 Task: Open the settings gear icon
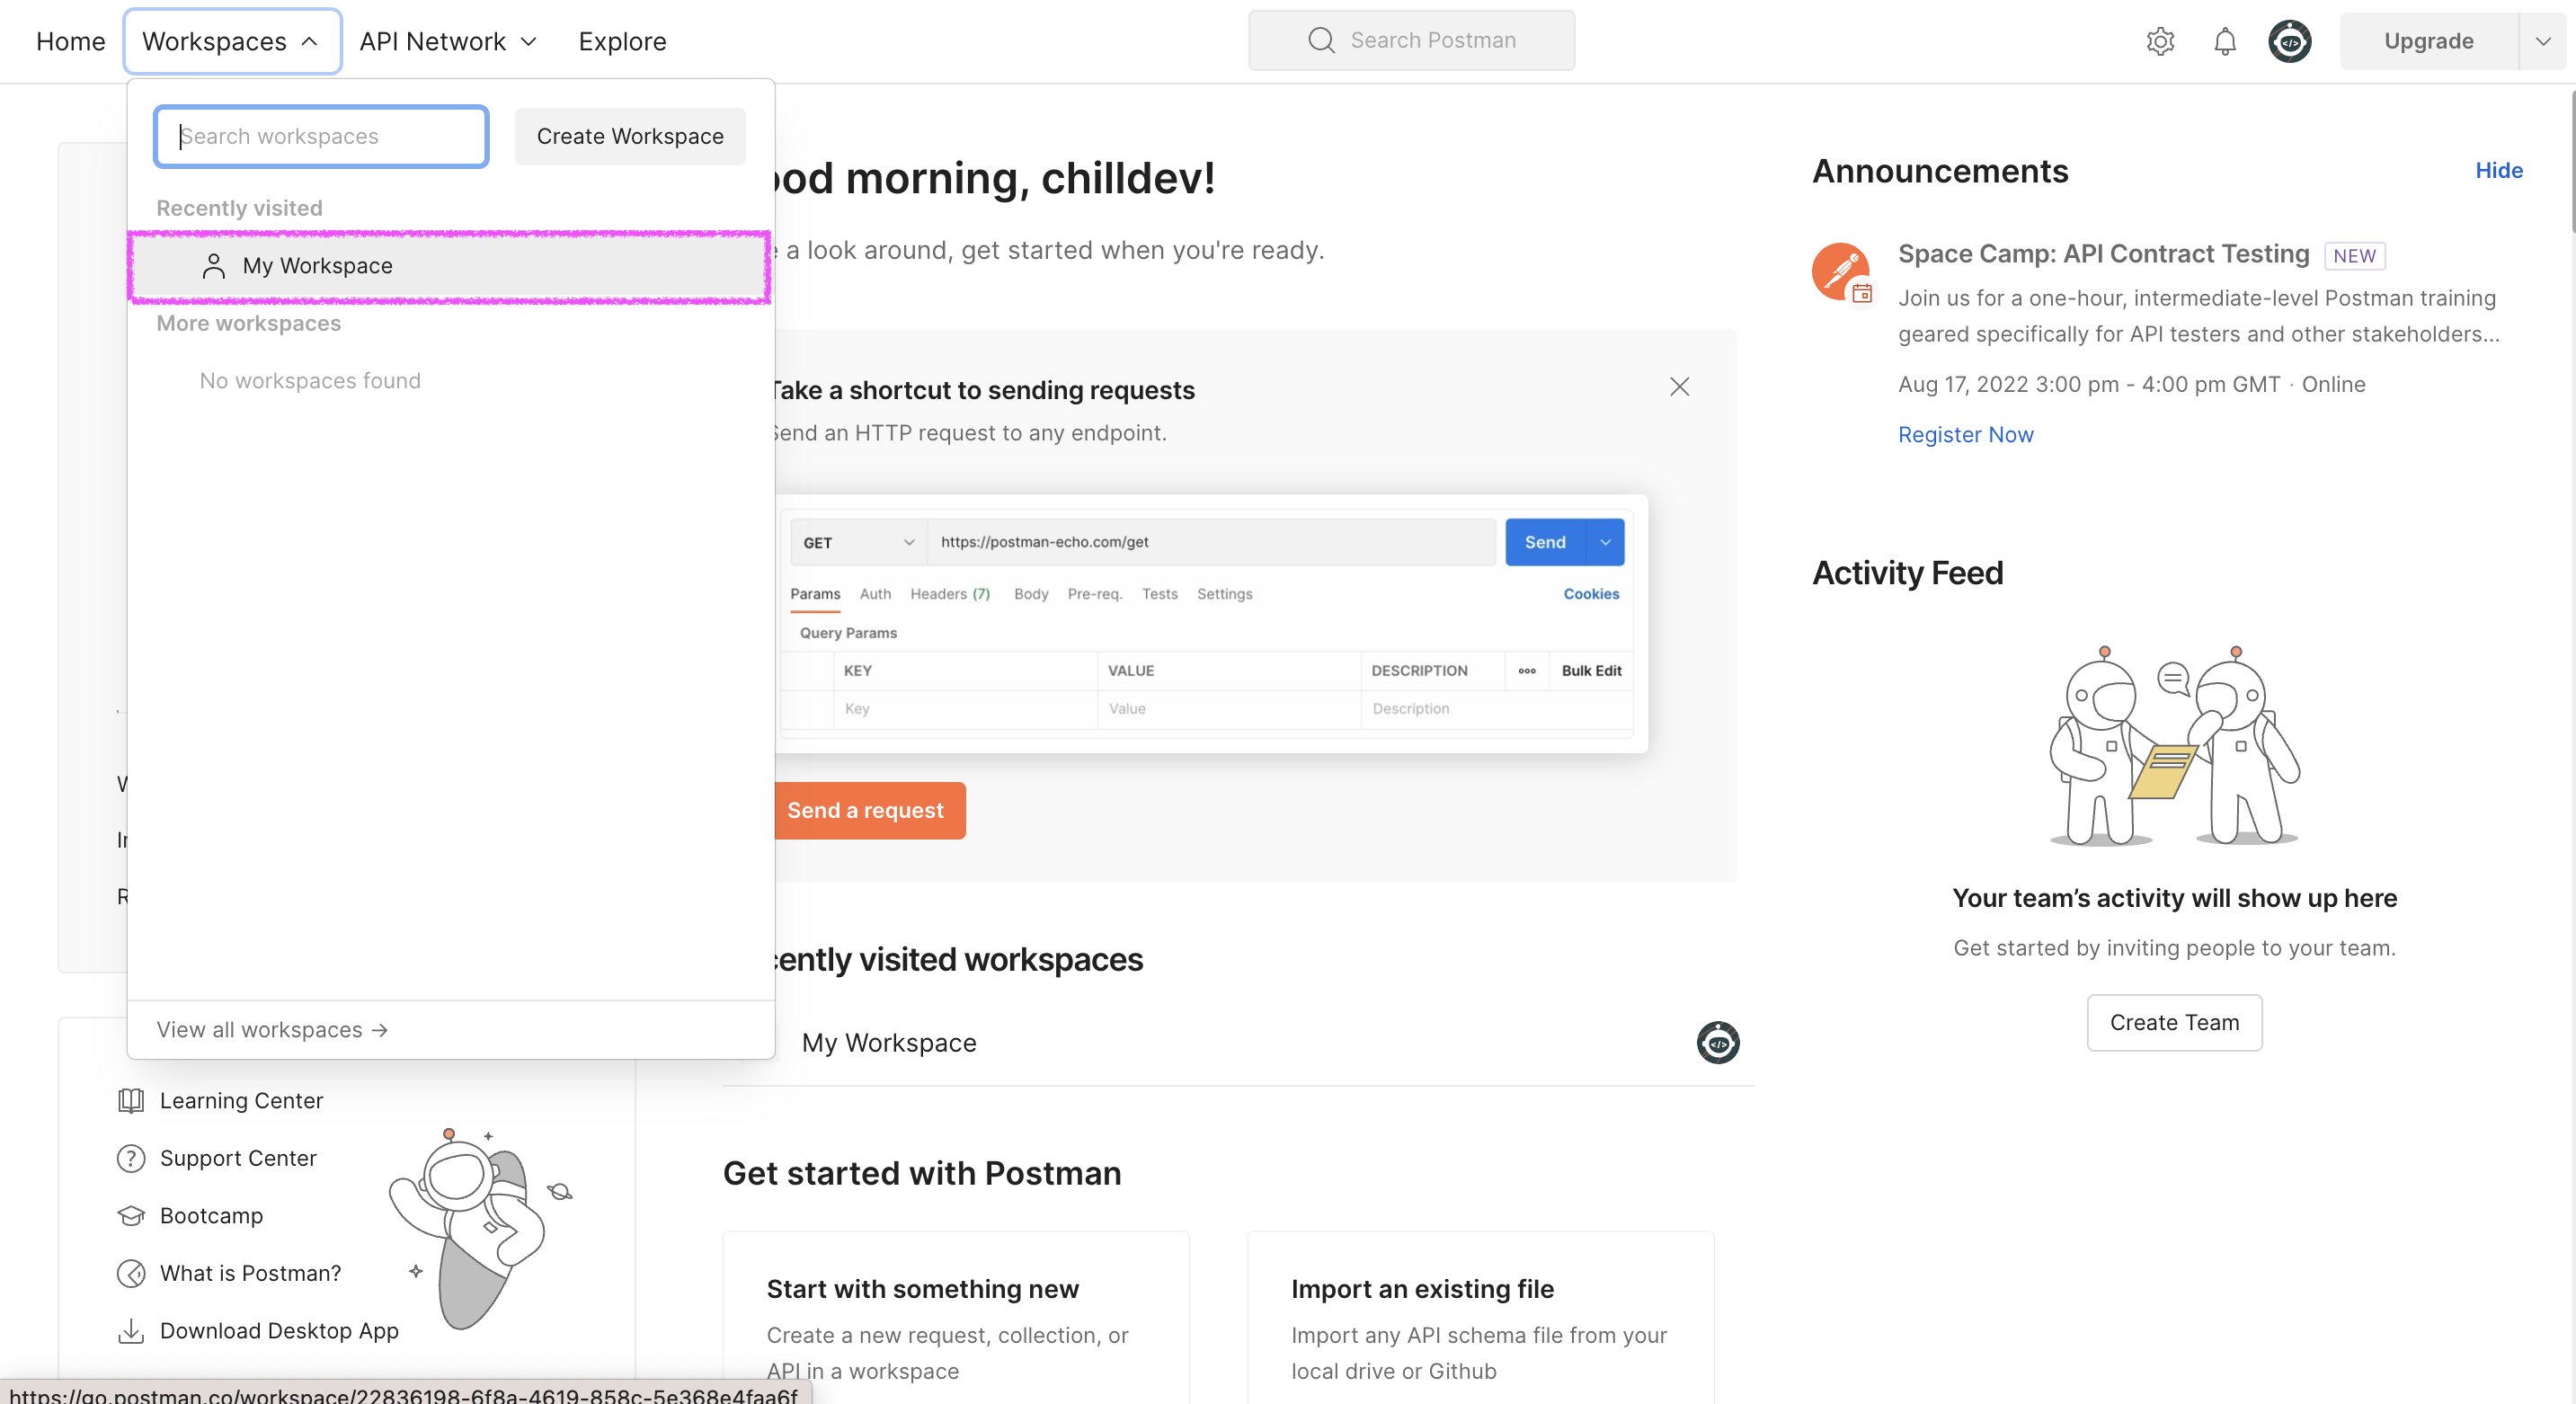[x=2160, y=41]
